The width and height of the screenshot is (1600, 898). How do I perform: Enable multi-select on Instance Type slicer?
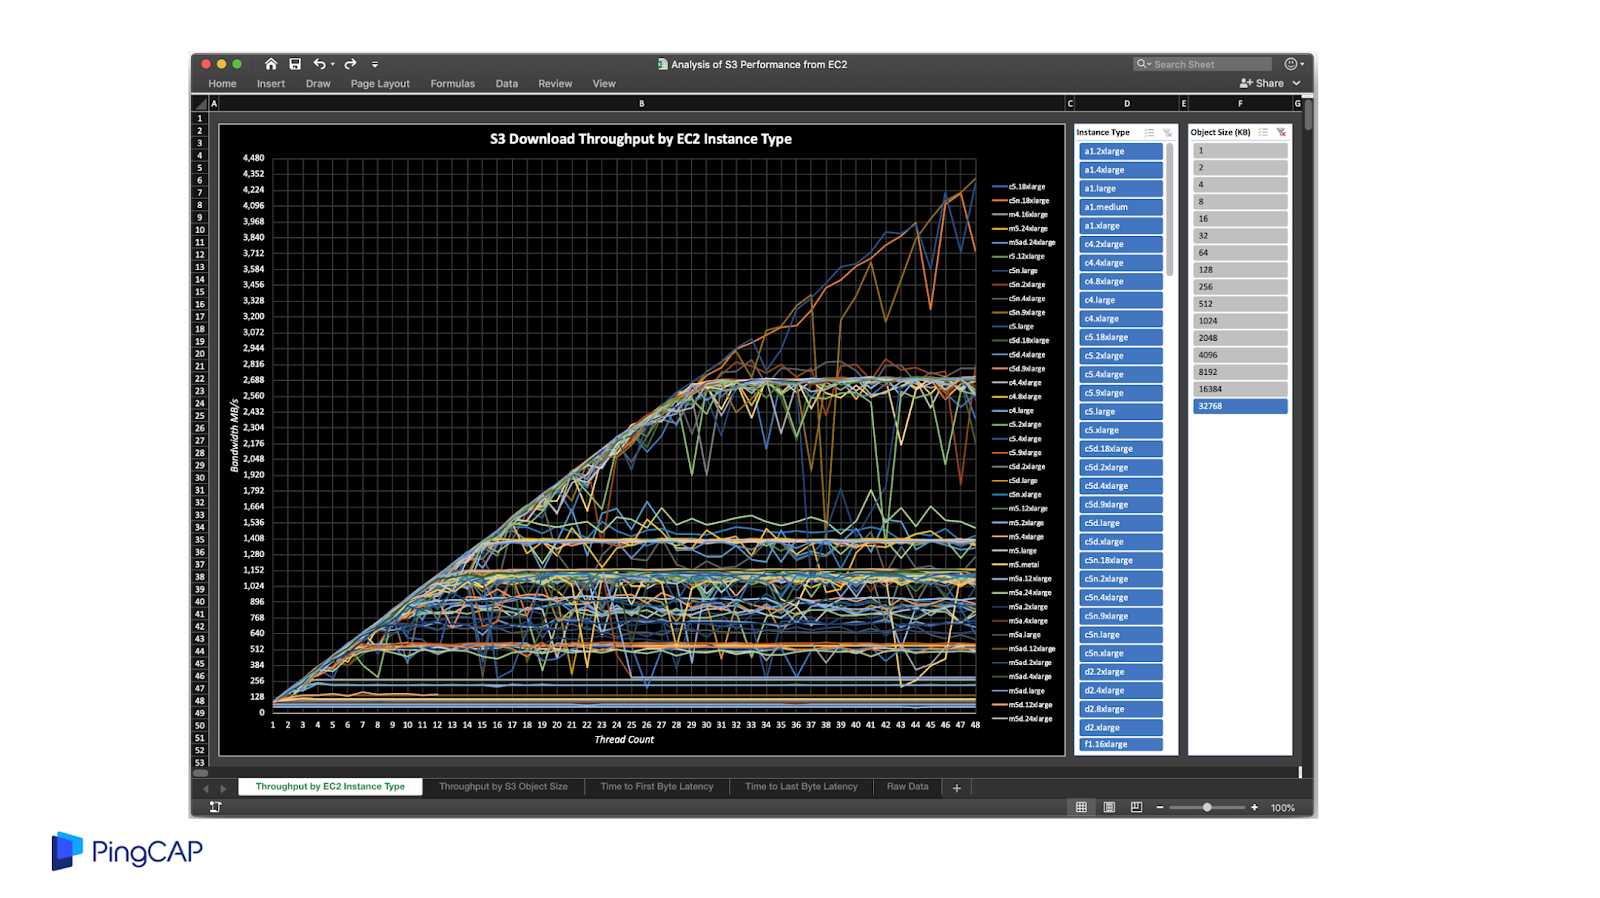pos(1149,132)
